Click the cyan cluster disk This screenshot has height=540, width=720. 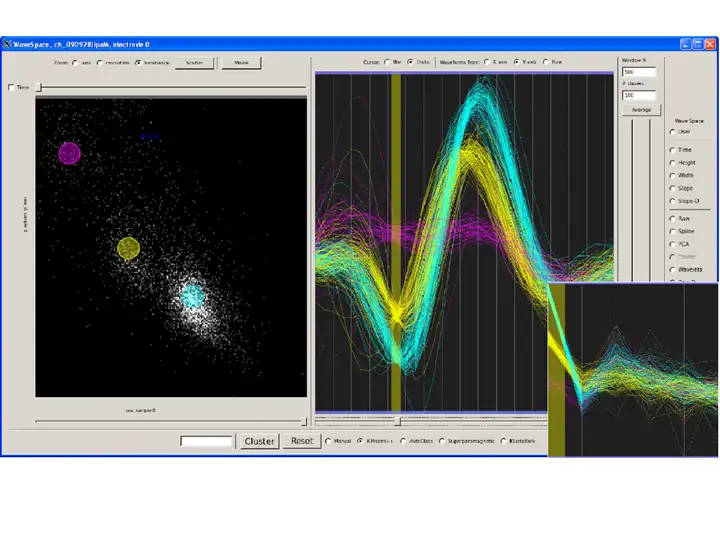[x=192, y=296]
